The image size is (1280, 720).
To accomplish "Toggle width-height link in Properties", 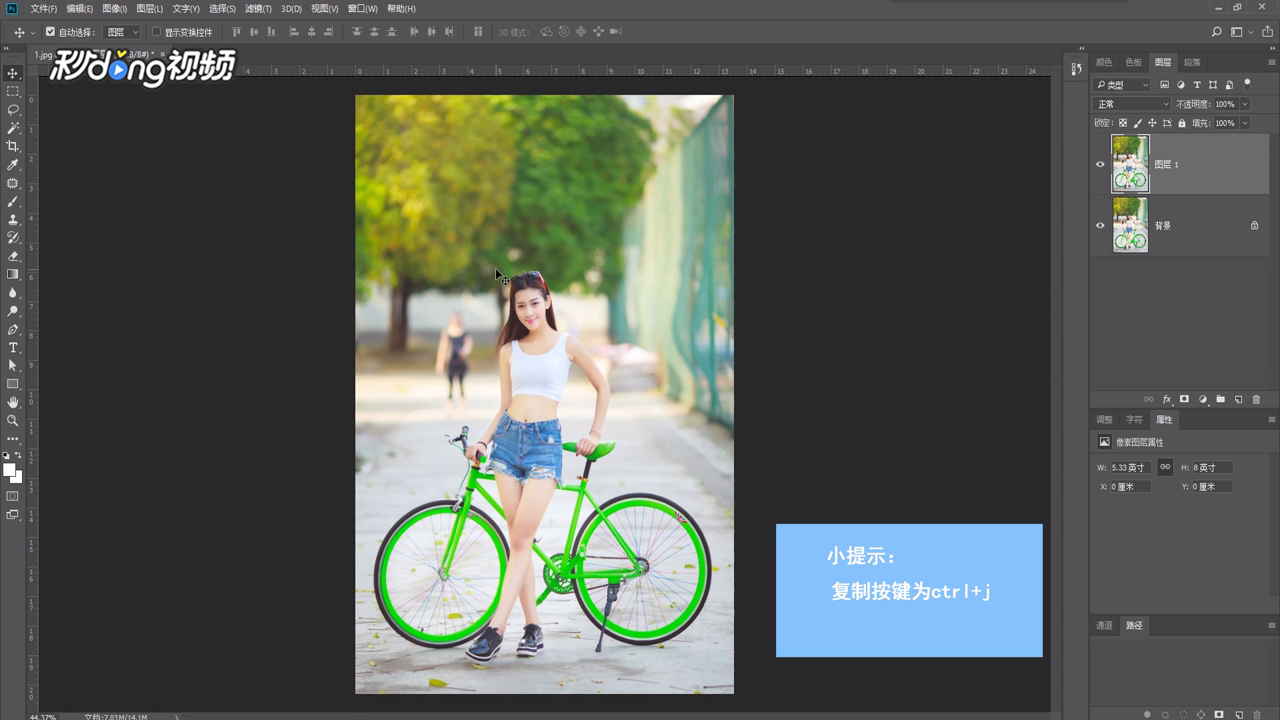I will [x=1165, y=467].
